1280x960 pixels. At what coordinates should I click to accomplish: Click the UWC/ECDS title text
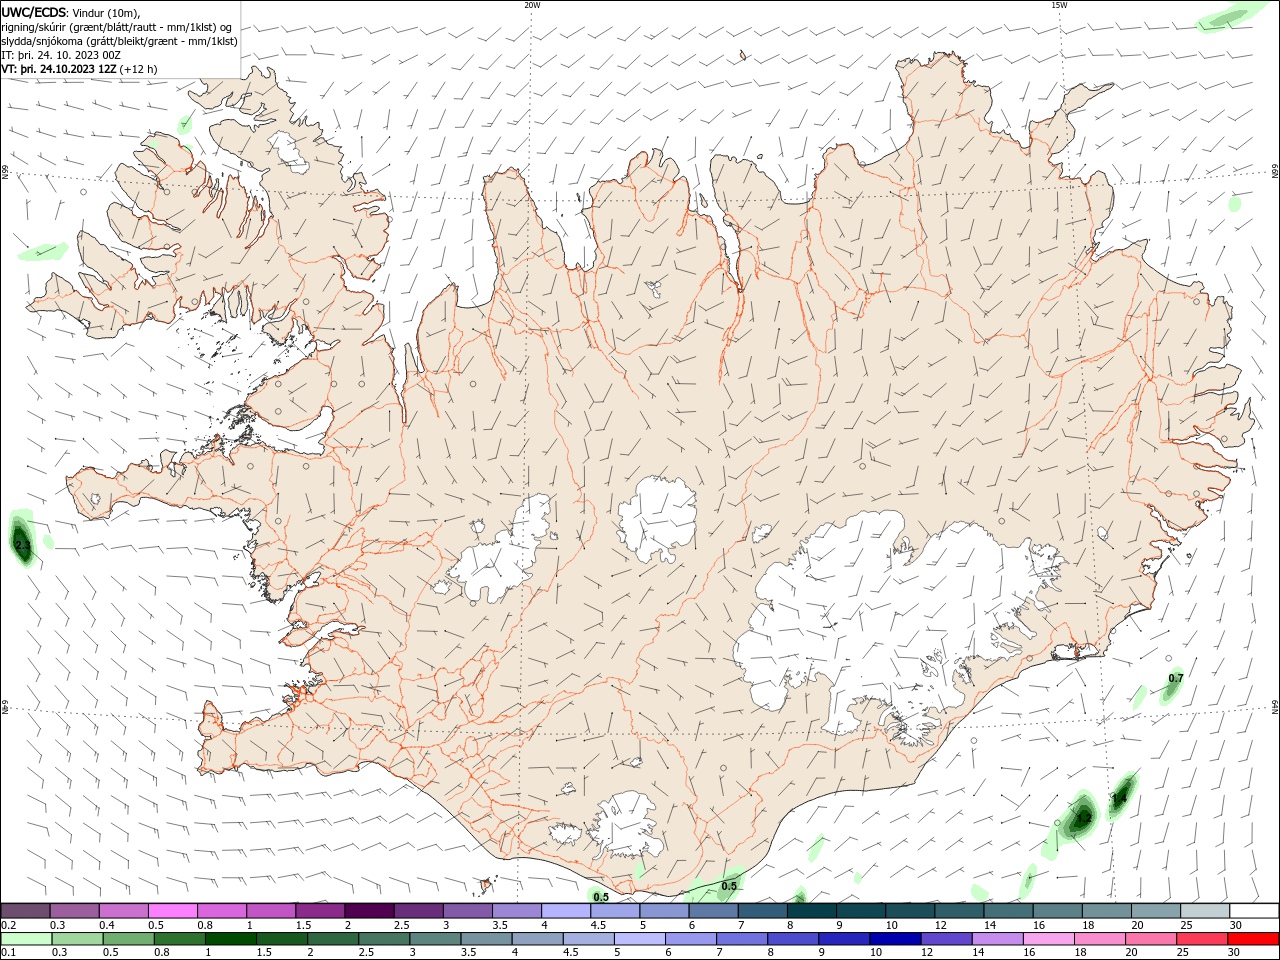(33, 12)
